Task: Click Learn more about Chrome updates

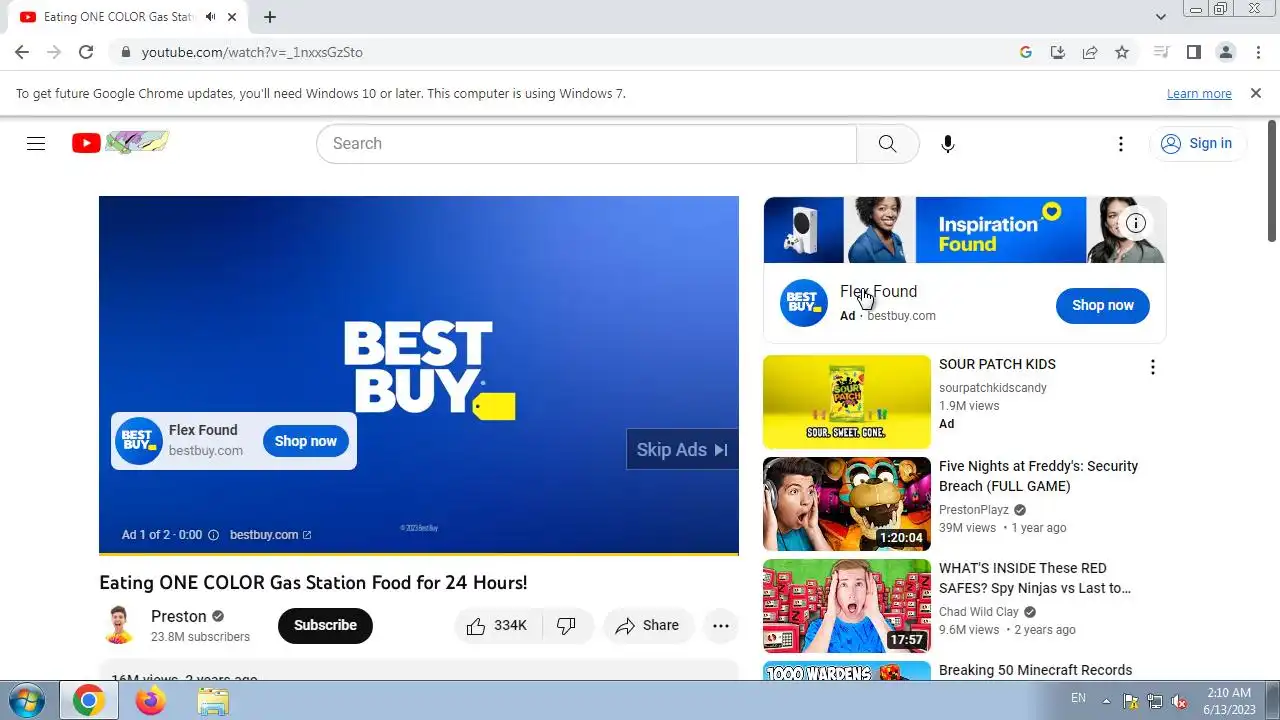Action: pyautogui.click(x=1199, y=93)
